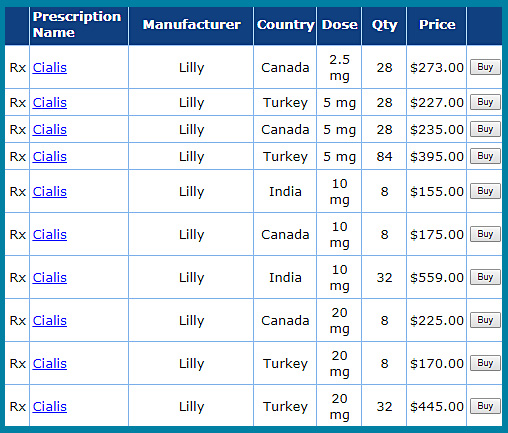Buy the $170.00 Turkey 20 mg option
The height and width of the screenshot is (433, 508).
click(x=485, y=363)
